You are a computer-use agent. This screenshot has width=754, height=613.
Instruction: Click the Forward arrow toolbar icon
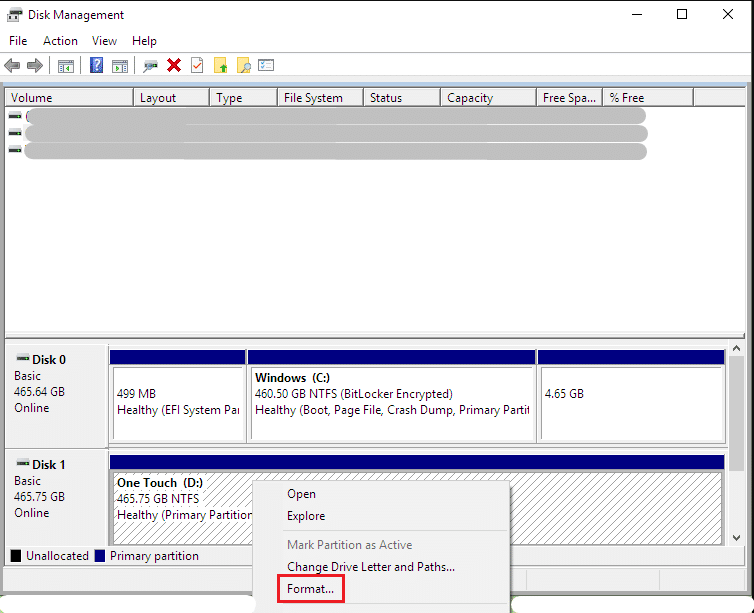pyautogui.click(x=35, y=66)
